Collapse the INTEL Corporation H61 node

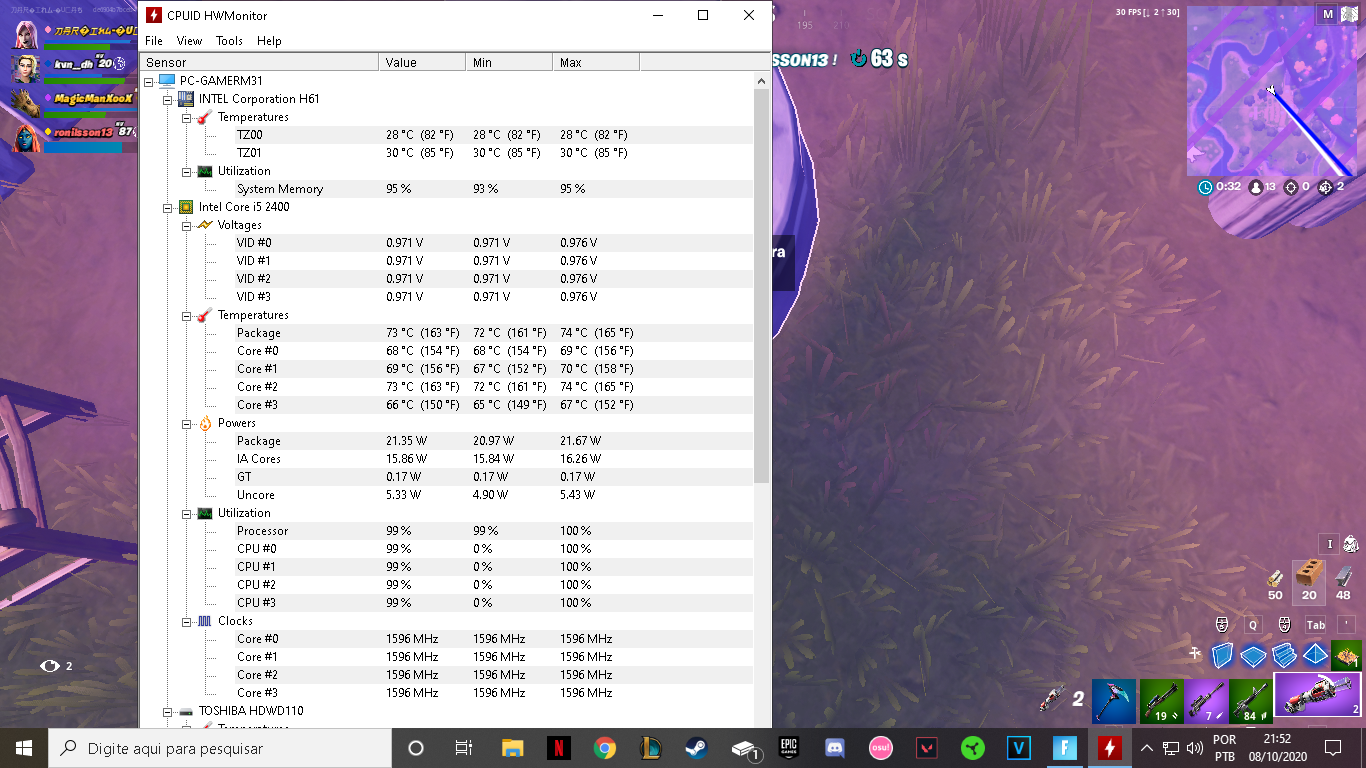coord(168,99)
